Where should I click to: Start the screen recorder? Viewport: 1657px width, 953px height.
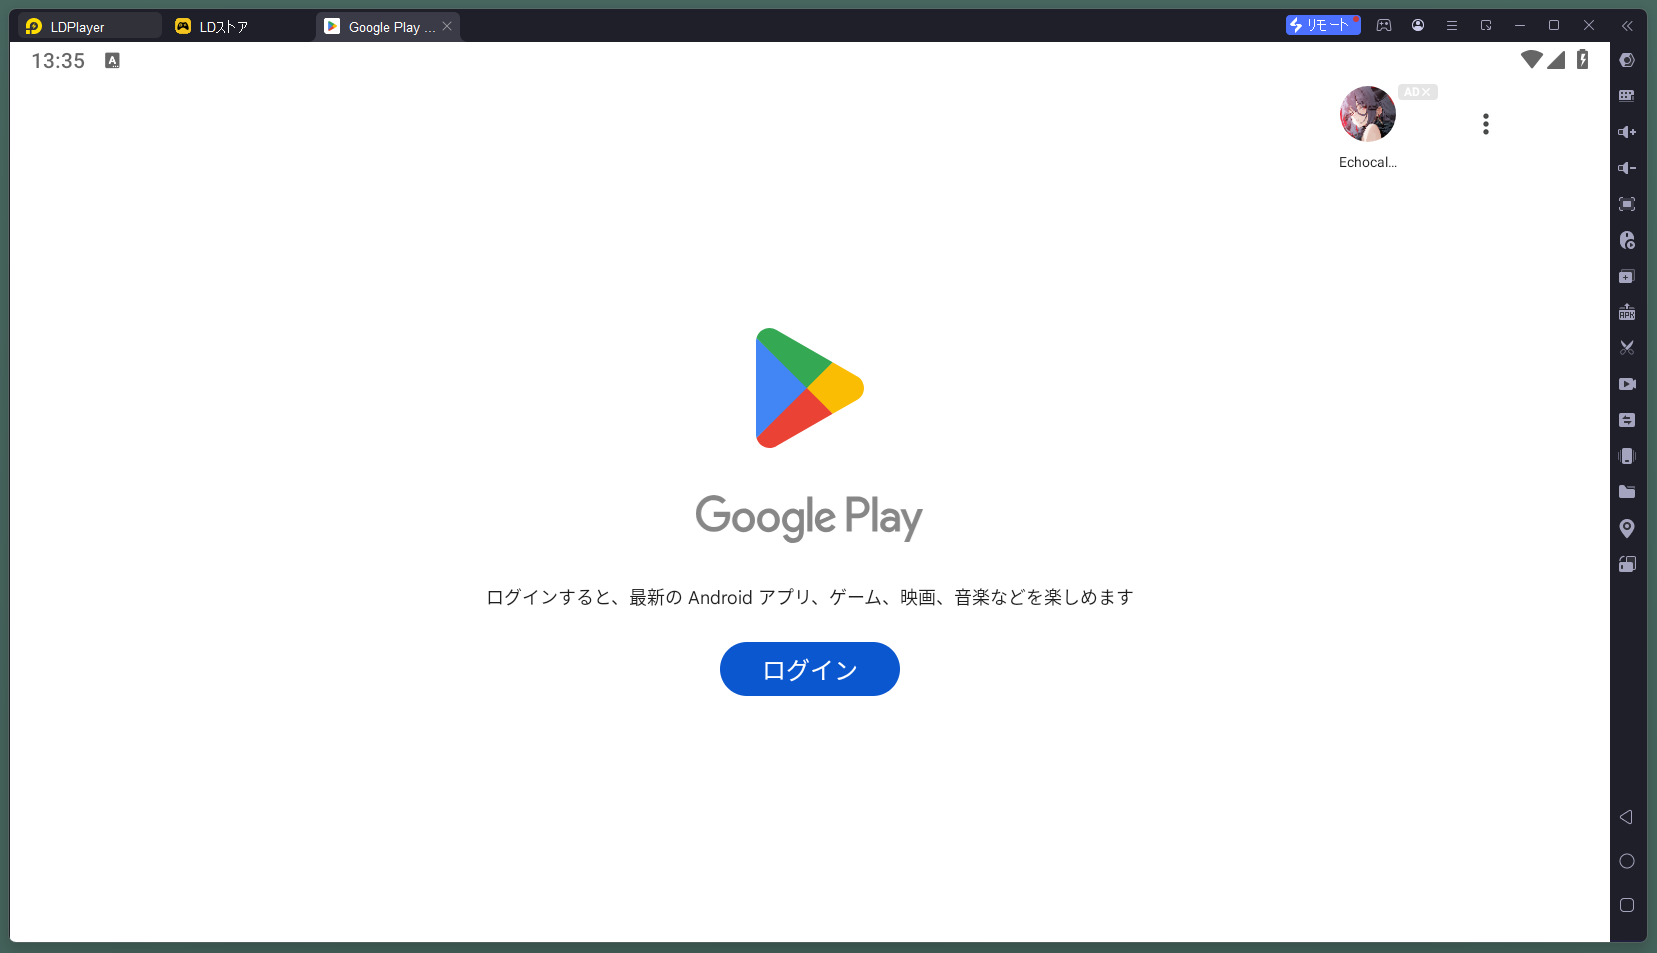[x=1628, y=383]
